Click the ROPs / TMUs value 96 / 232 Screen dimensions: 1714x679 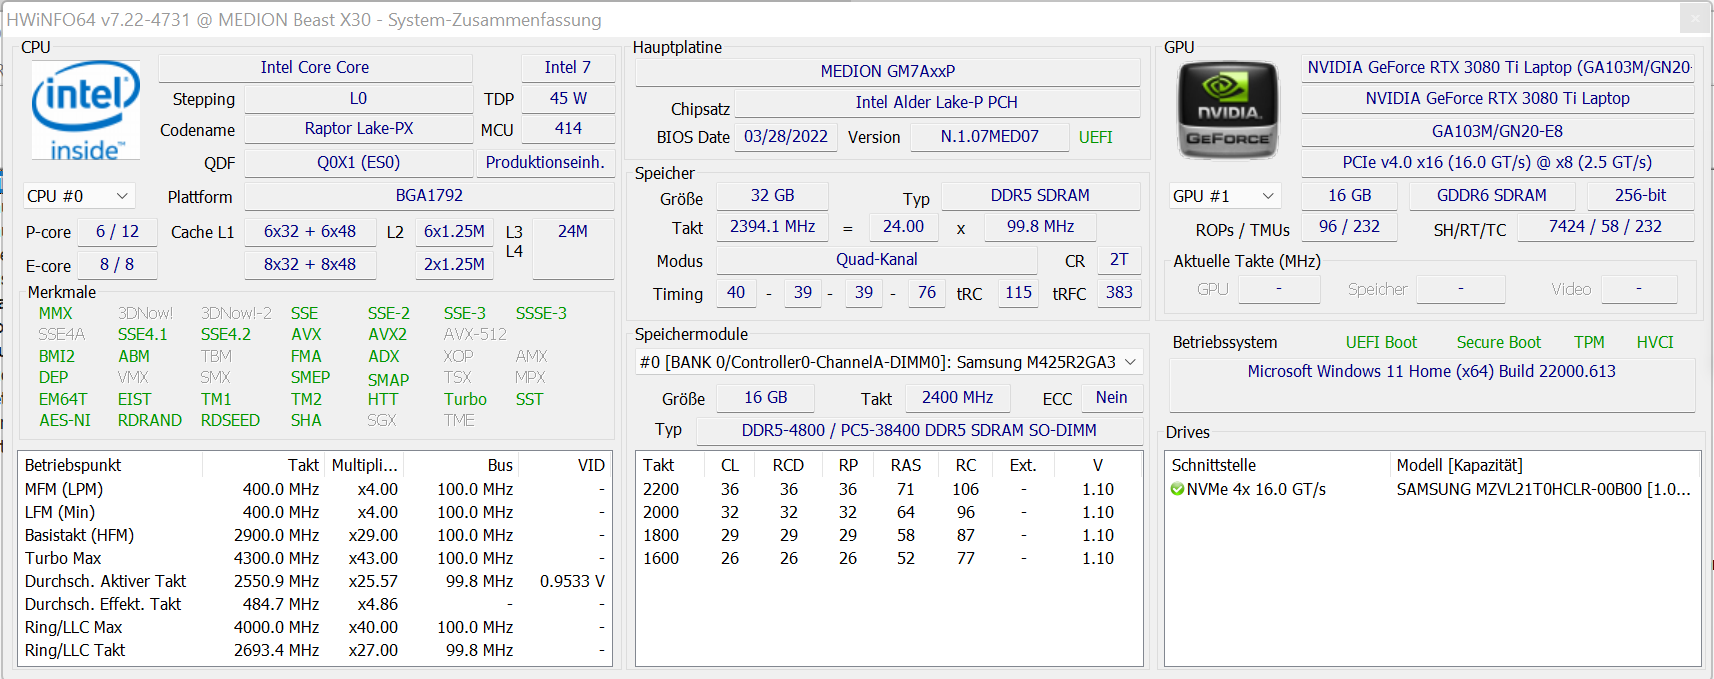click(1349, 227)
